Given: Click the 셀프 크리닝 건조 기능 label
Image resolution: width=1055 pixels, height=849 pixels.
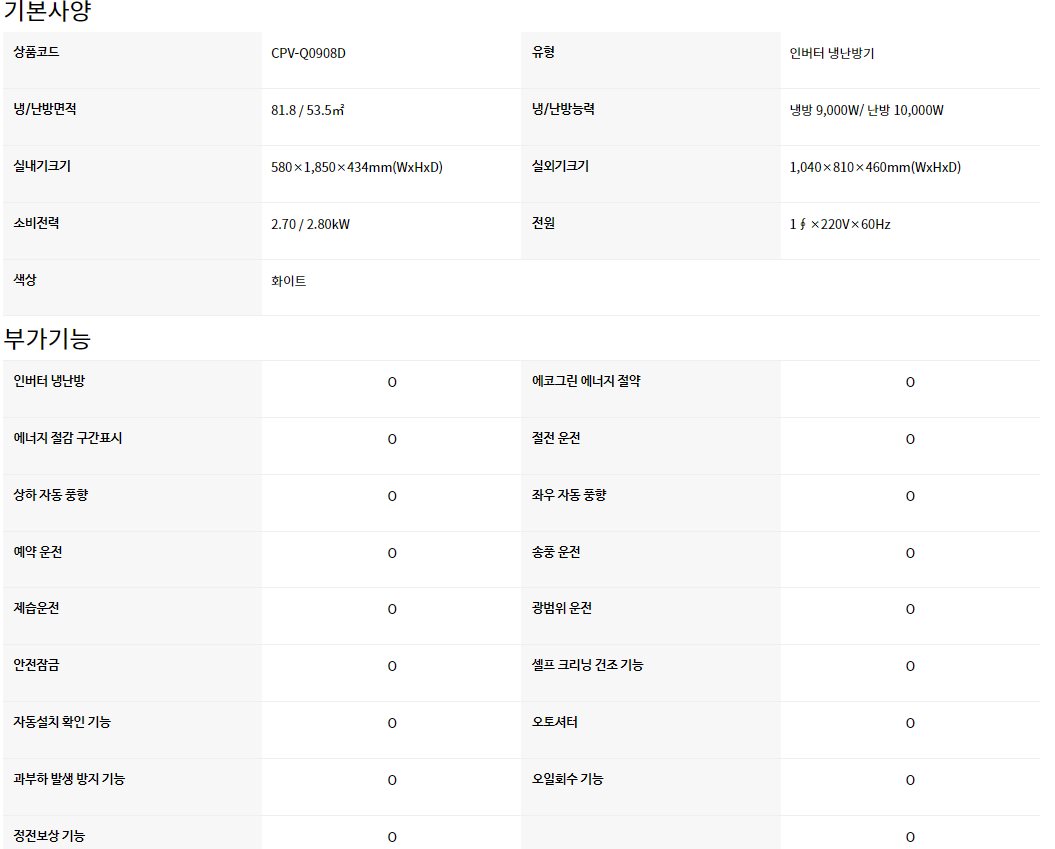Looking at the screenshot, I should tap(587, 665).
